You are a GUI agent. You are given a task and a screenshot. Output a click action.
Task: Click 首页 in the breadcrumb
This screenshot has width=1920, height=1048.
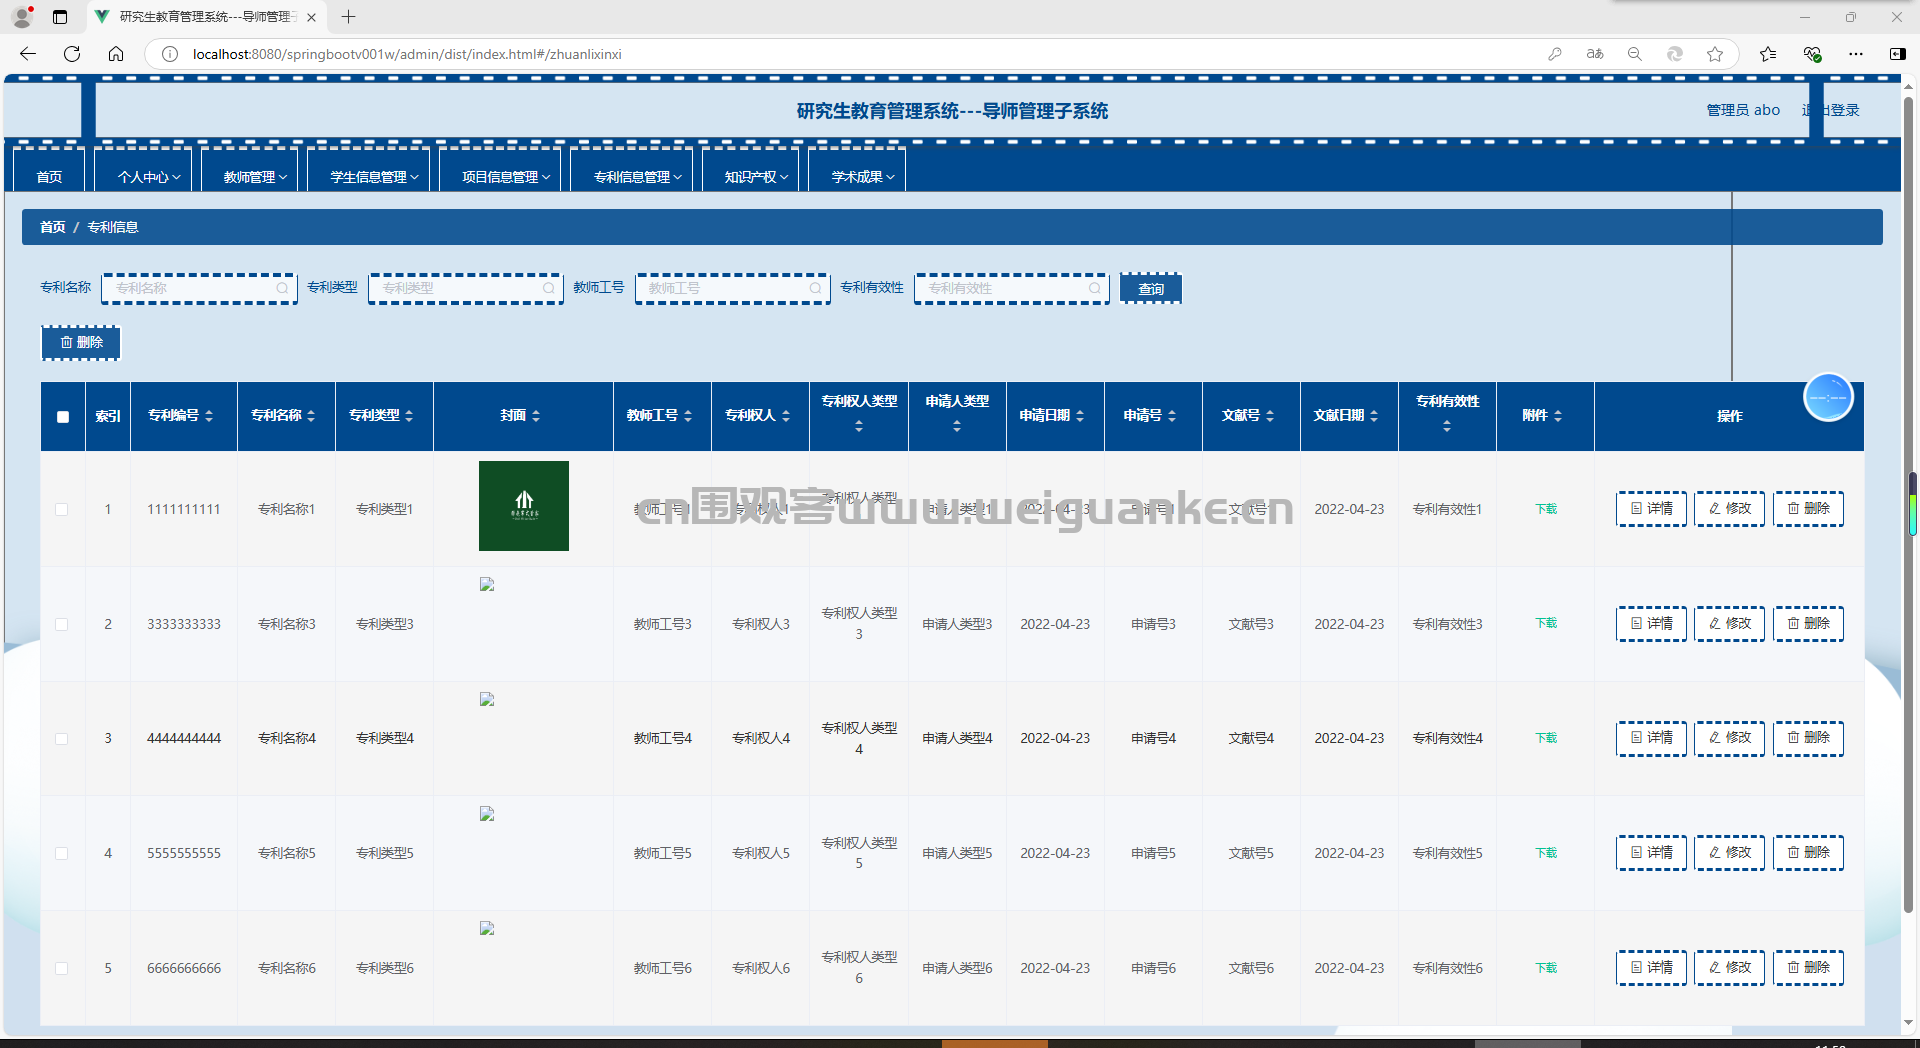click(x=52, y=227)
